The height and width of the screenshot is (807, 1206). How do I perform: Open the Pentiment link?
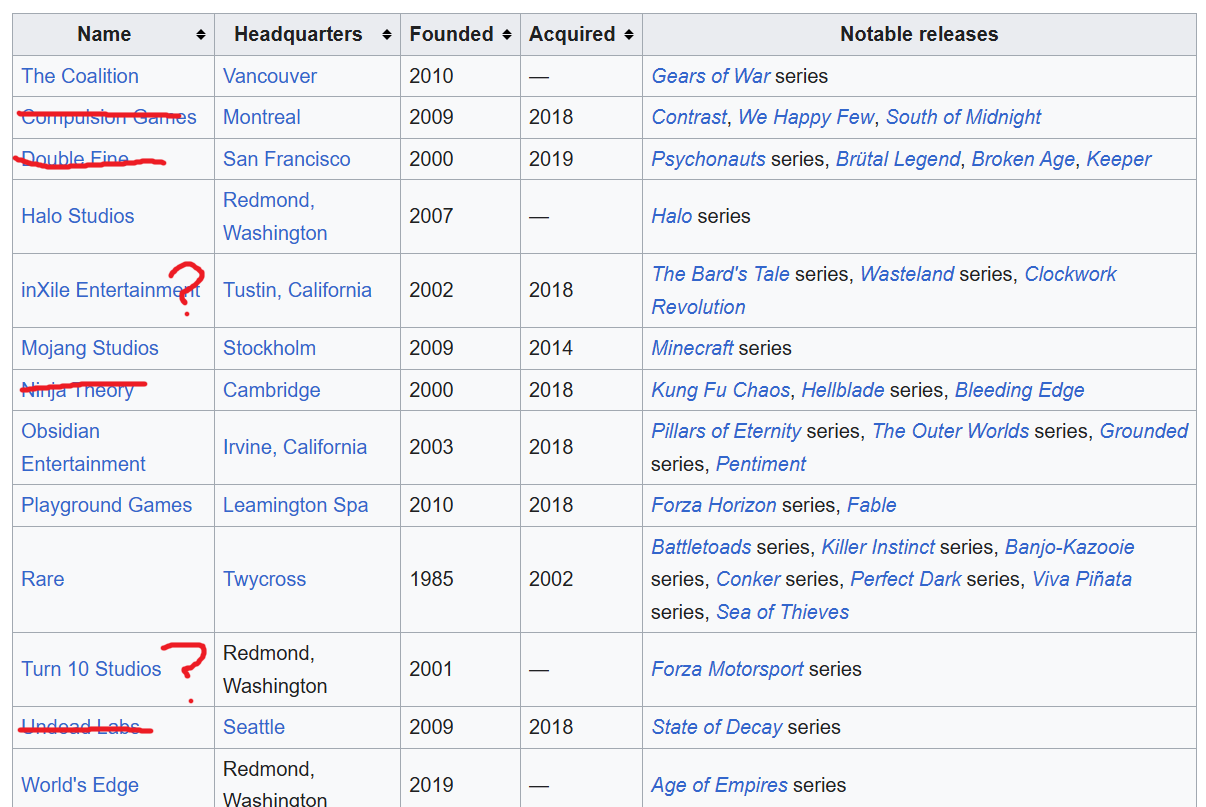(x=761, y=464)
